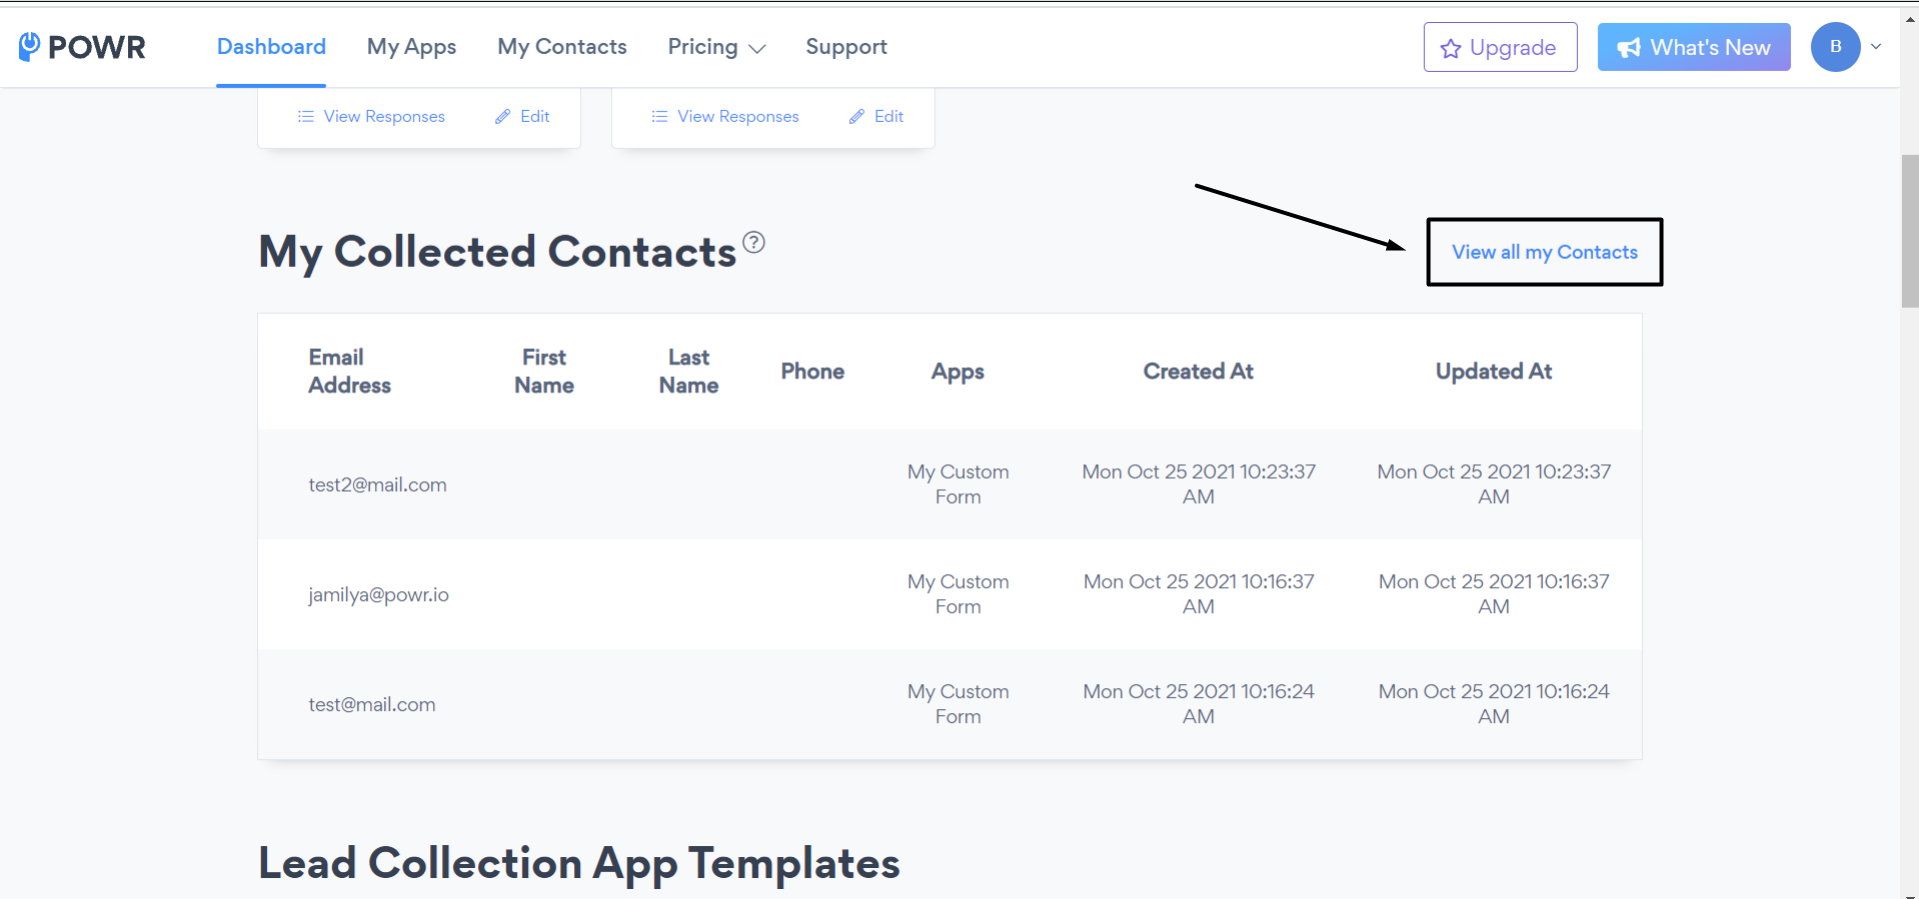Image resolution: width=1919 pixels, height=899 pixels.
Task: Go to the My Contacts tab
Action: [x=562, y=47]
